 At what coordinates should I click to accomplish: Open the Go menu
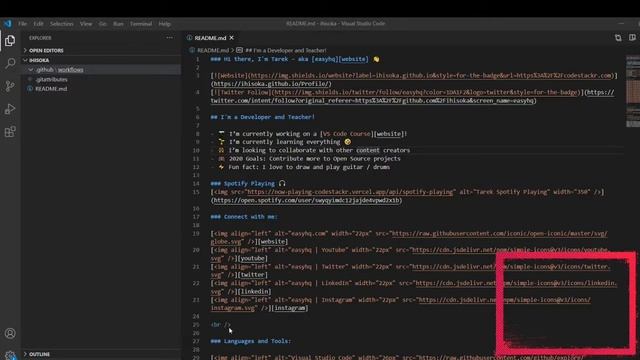click(102, 24)
